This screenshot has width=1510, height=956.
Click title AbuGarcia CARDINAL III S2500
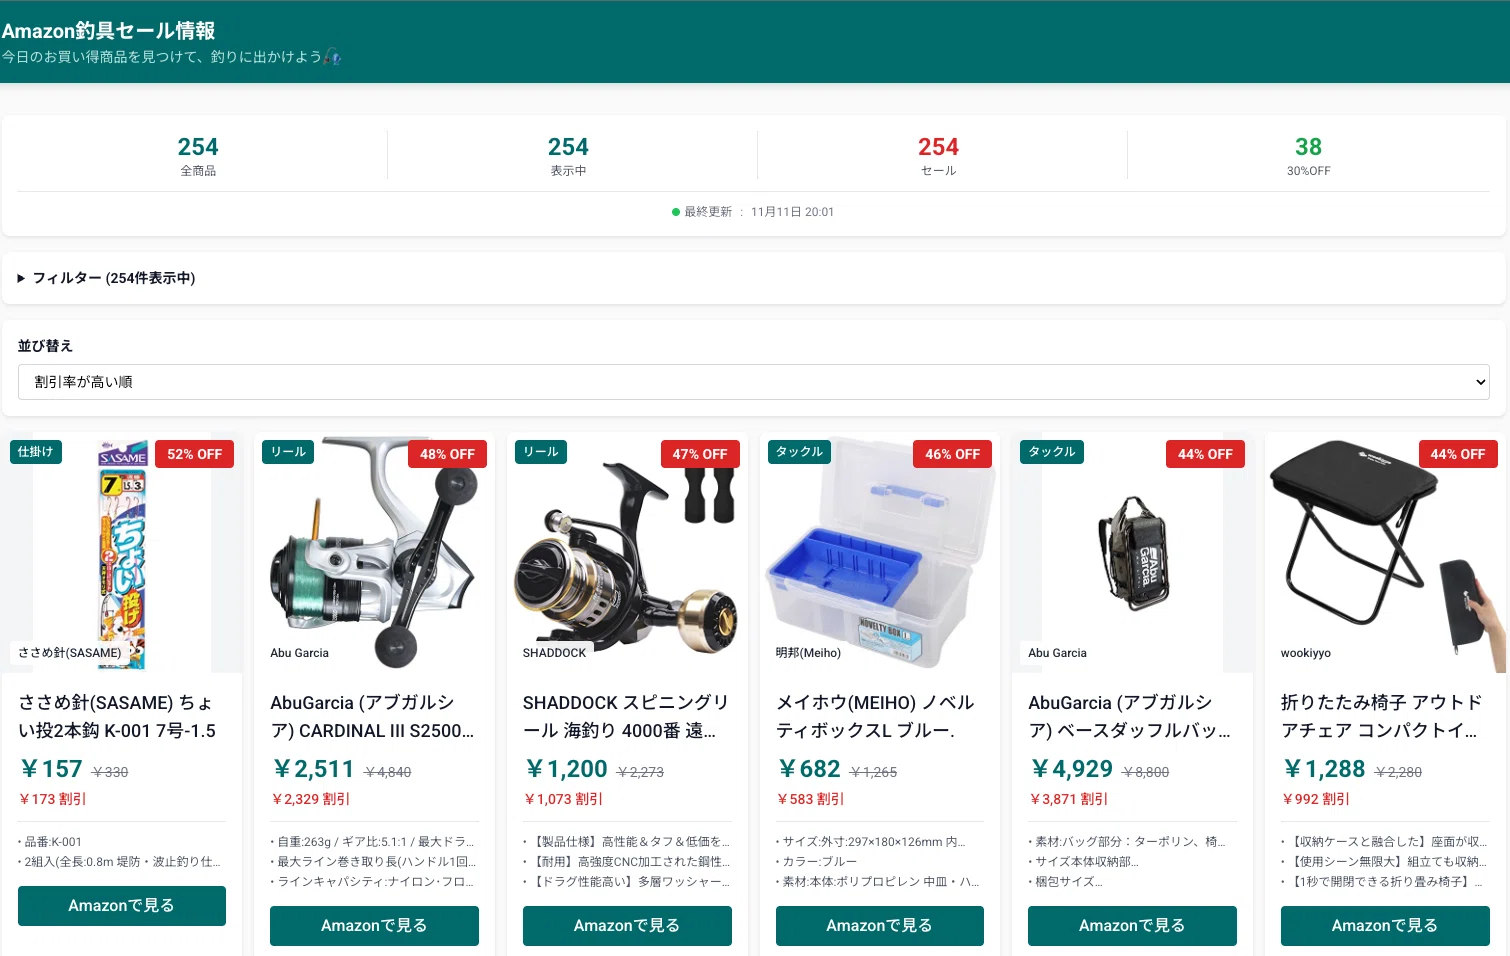(x=372, y=717)
